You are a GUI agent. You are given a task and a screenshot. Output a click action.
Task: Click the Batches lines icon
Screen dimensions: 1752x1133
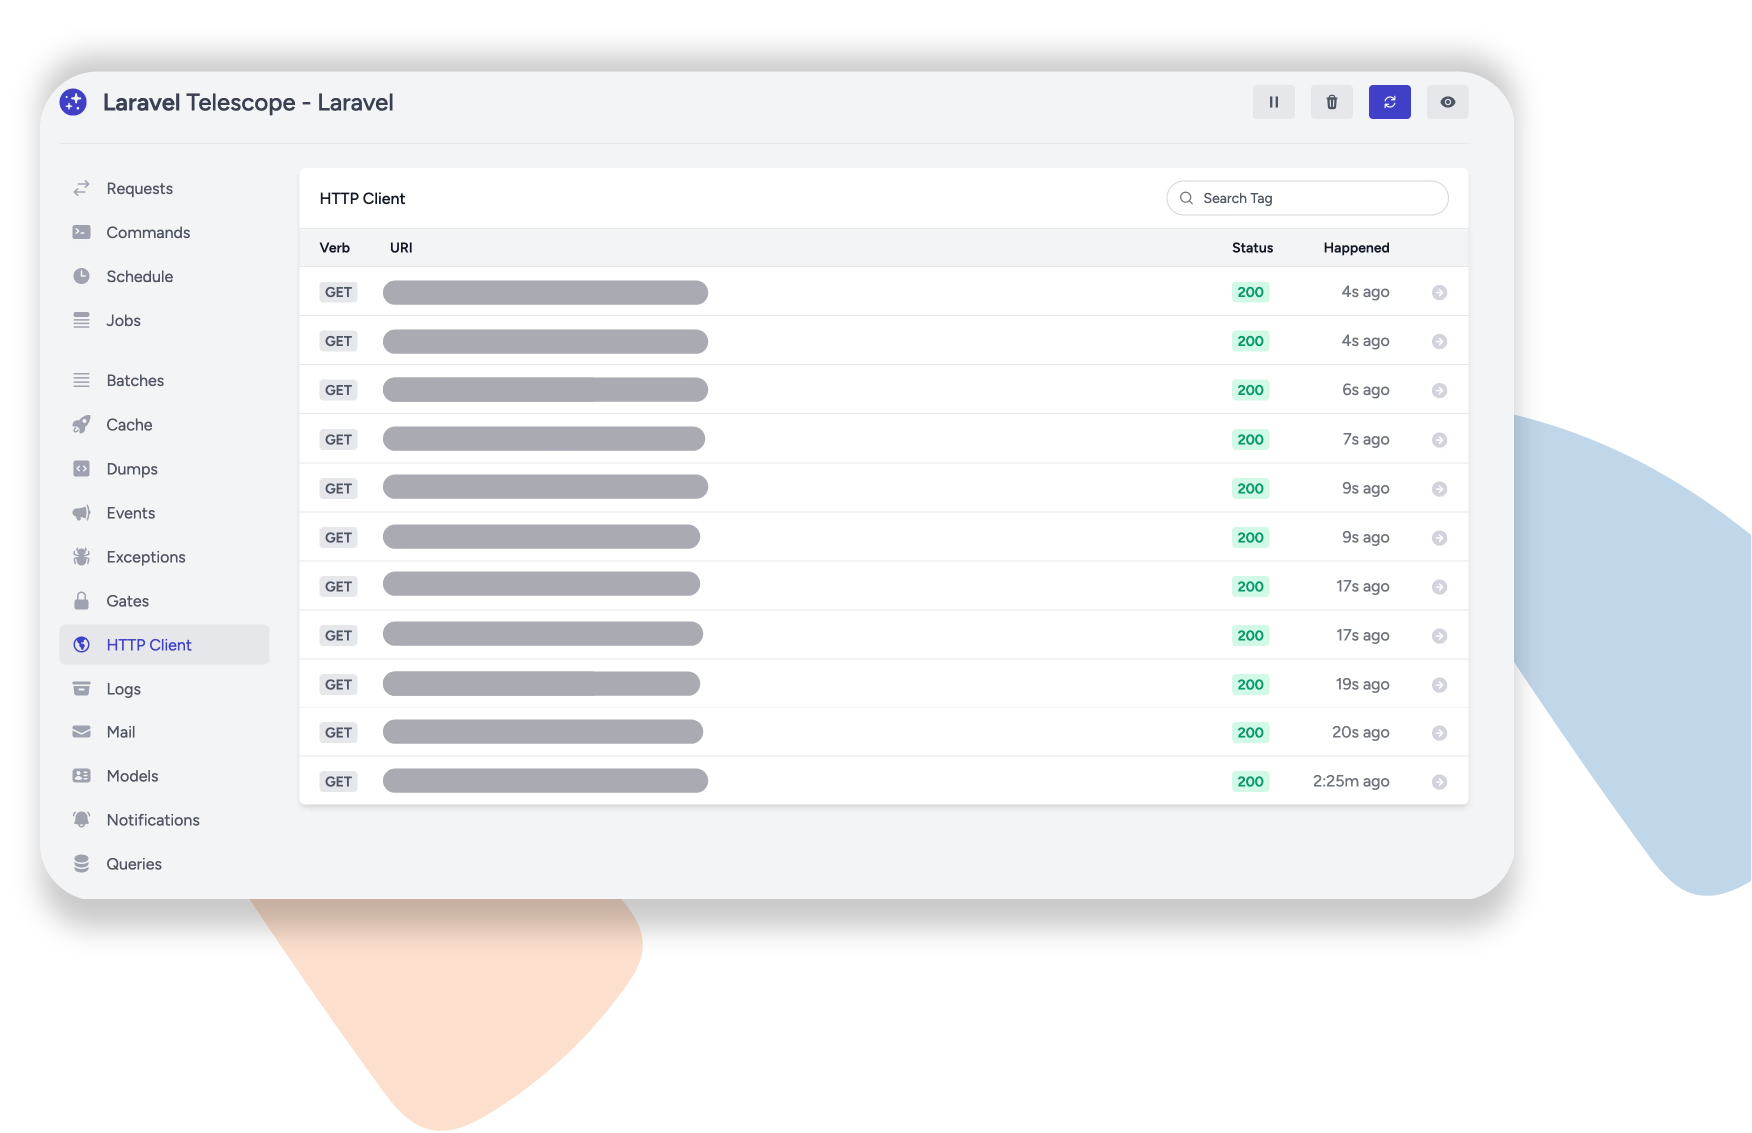pos(82,380)
